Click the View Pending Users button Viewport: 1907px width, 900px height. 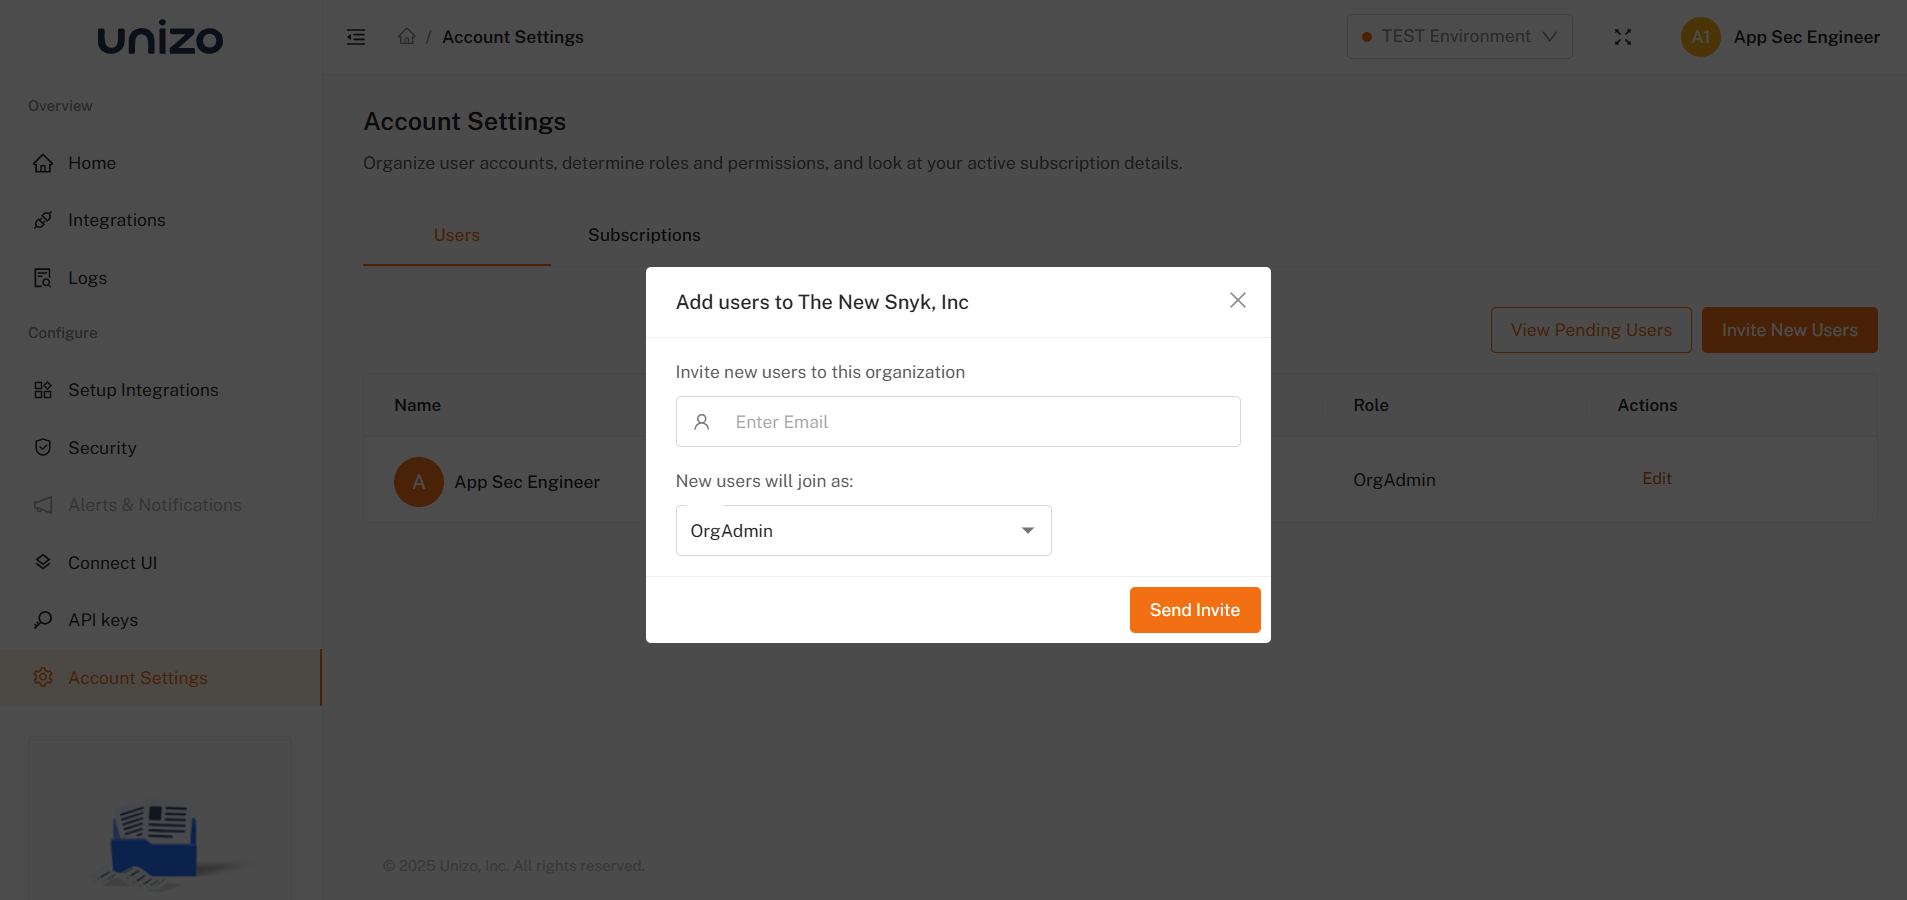(x=1590, y=330)
